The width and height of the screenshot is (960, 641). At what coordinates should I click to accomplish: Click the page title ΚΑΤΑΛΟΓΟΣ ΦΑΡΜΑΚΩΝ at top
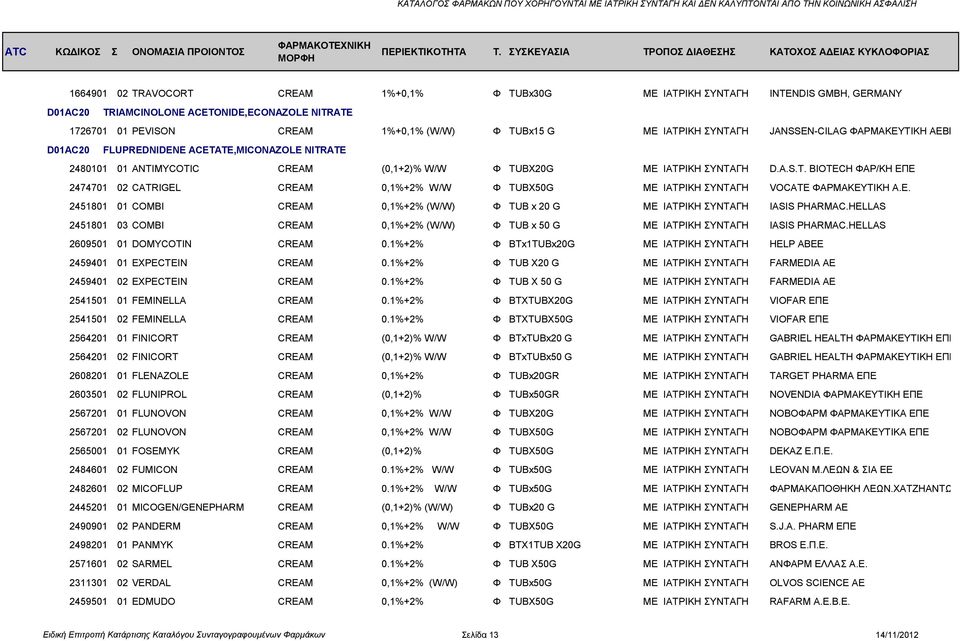657,4
